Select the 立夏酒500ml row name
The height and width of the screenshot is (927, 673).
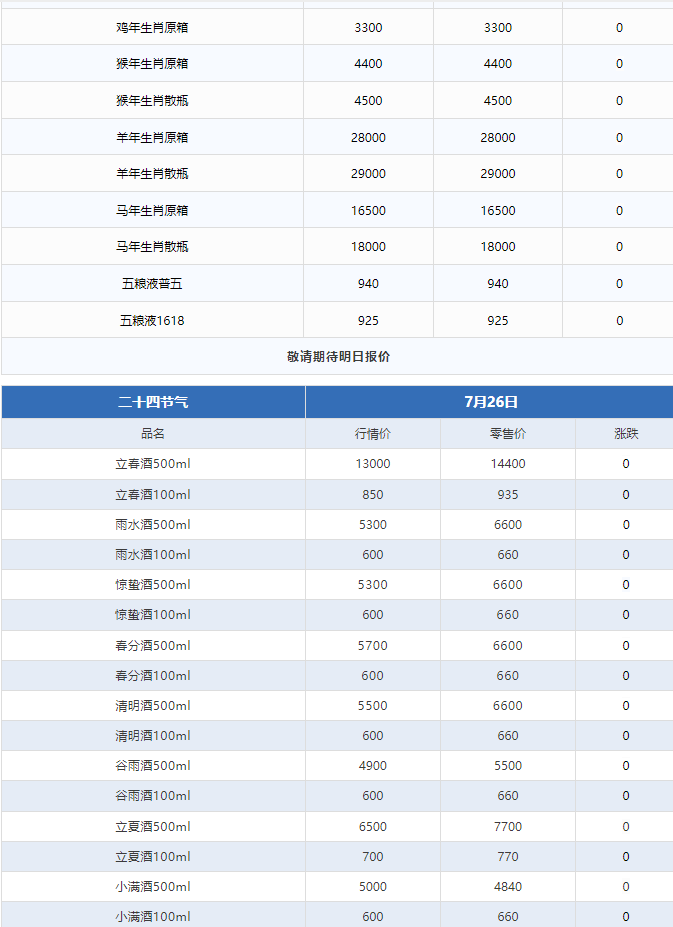[153, 826]
